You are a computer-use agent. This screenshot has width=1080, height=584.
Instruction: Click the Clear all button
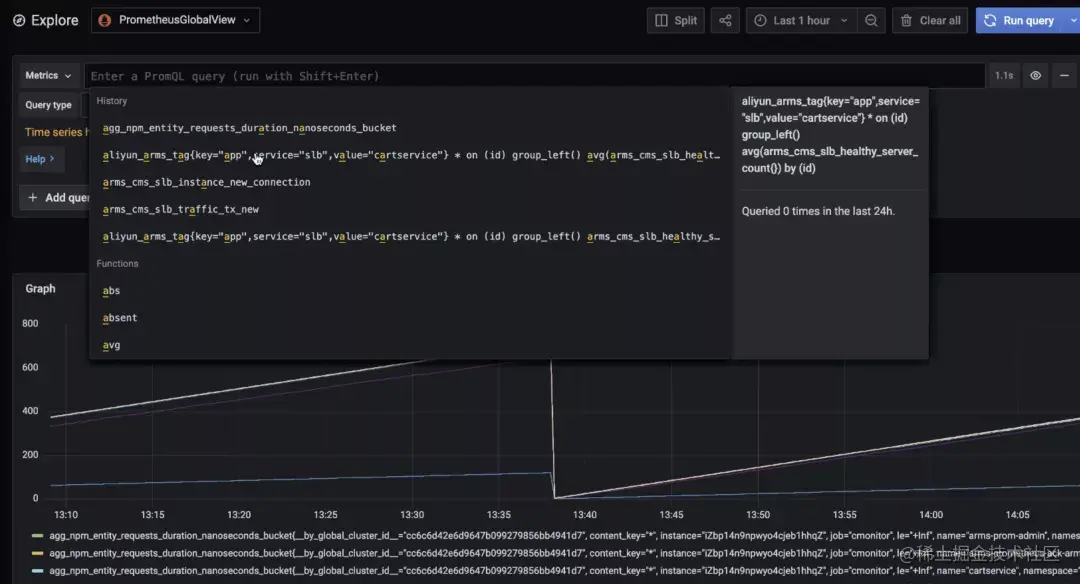tap(930, 20)
